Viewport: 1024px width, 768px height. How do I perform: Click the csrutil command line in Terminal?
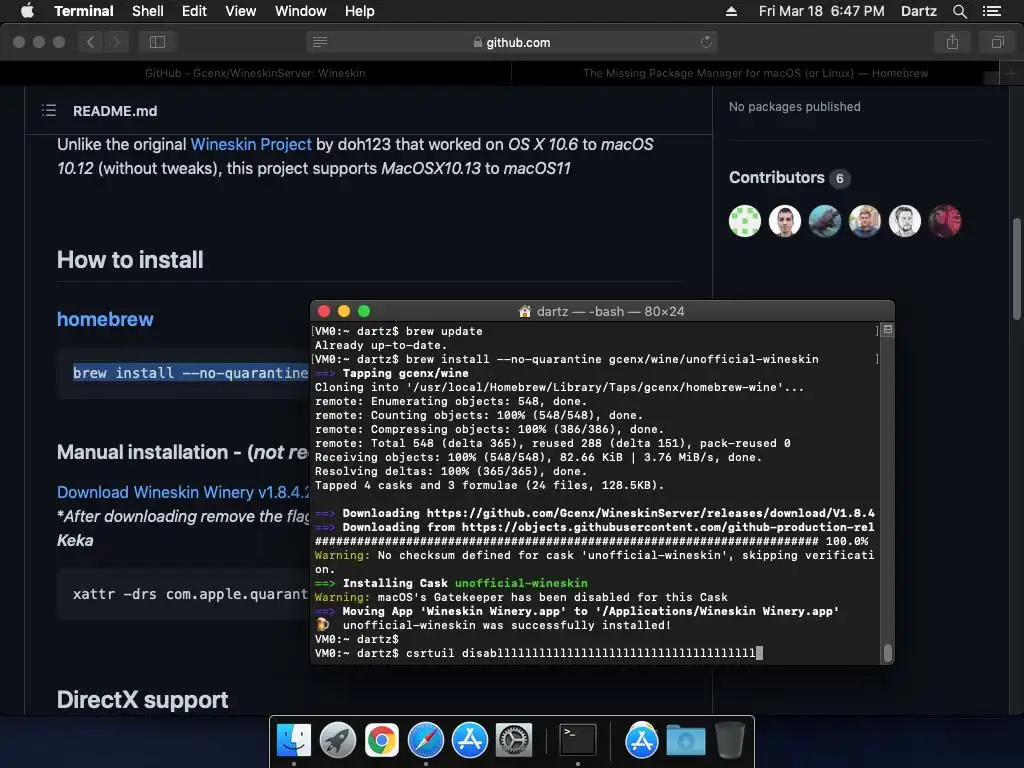pyautogui.click(x=539, y=653)
